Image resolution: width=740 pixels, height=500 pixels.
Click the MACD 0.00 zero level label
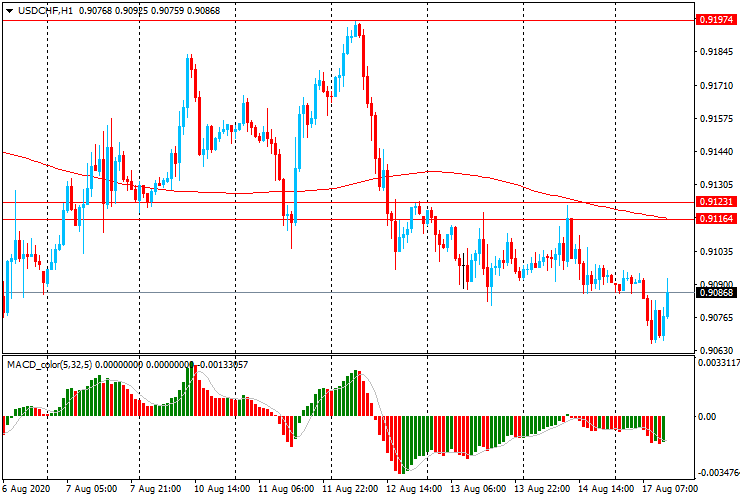(709, 417)
